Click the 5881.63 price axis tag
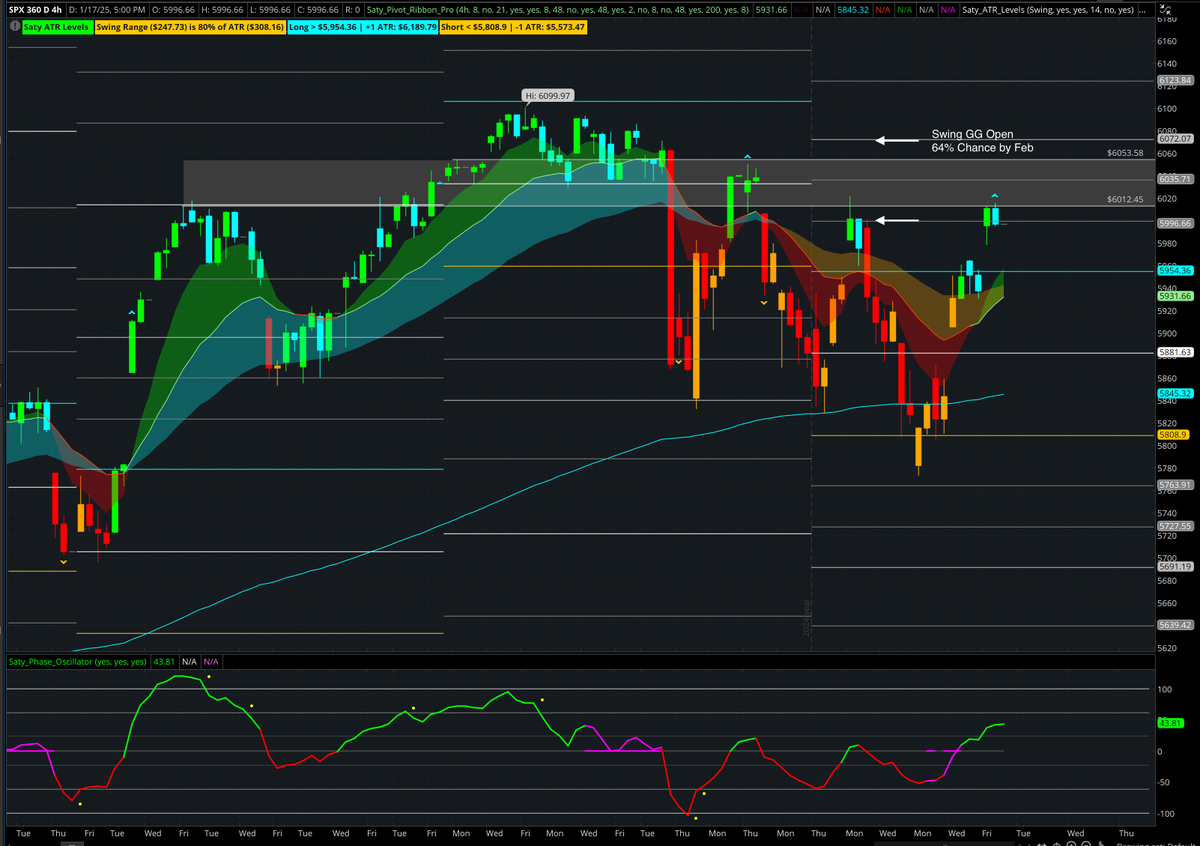This screenshot has height=846, width=1200. (1175, 352)
